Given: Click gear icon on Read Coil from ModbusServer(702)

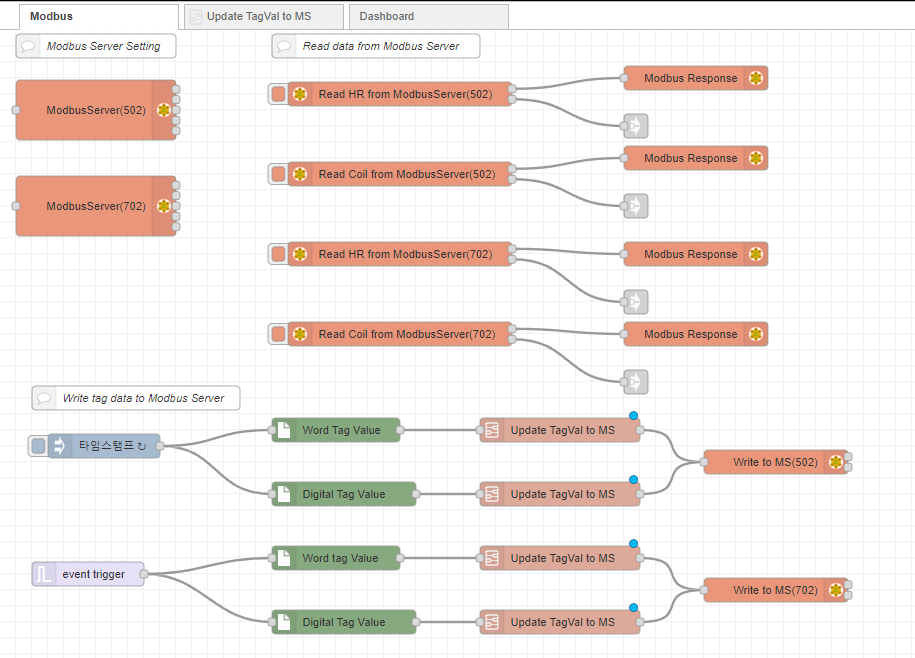Looking at the screenshot, I should [x=300, y=334].
